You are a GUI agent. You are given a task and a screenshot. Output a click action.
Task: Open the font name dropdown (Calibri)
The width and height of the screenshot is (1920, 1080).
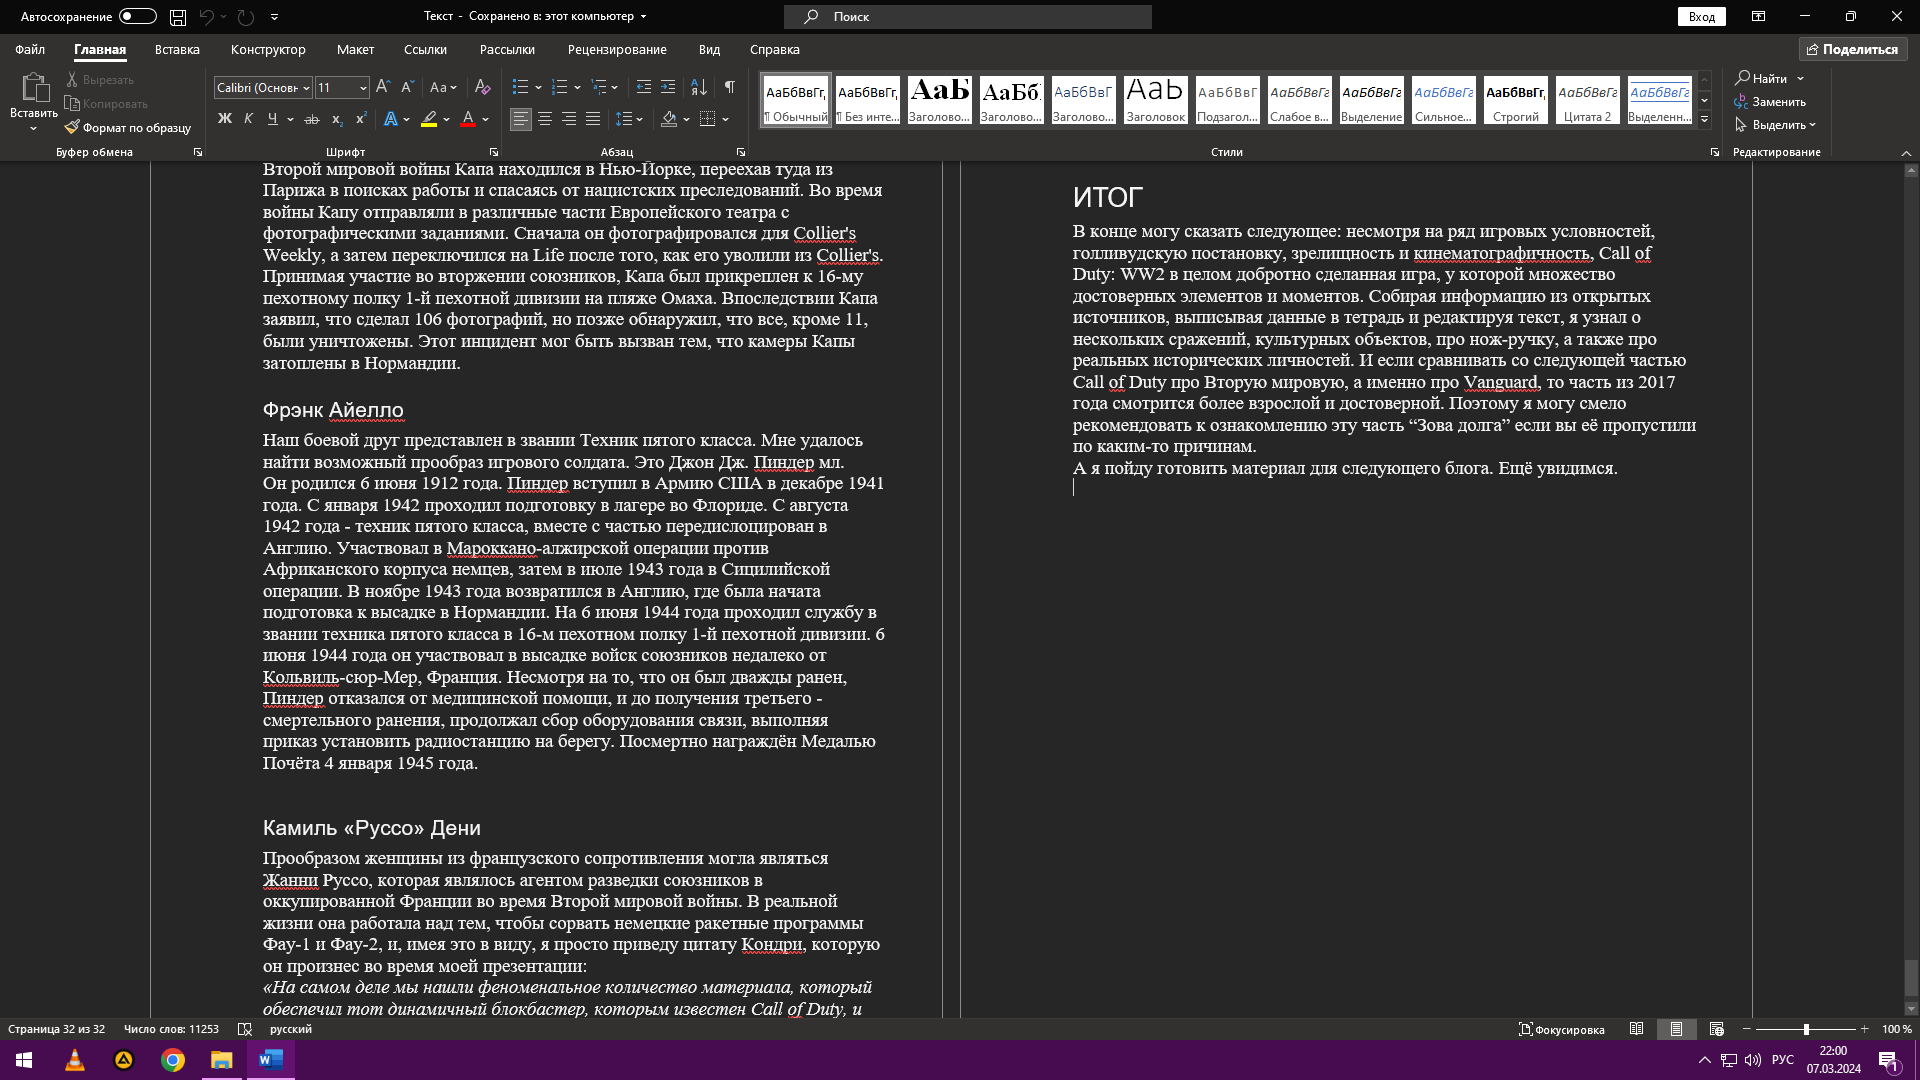(x=306, y=88)
